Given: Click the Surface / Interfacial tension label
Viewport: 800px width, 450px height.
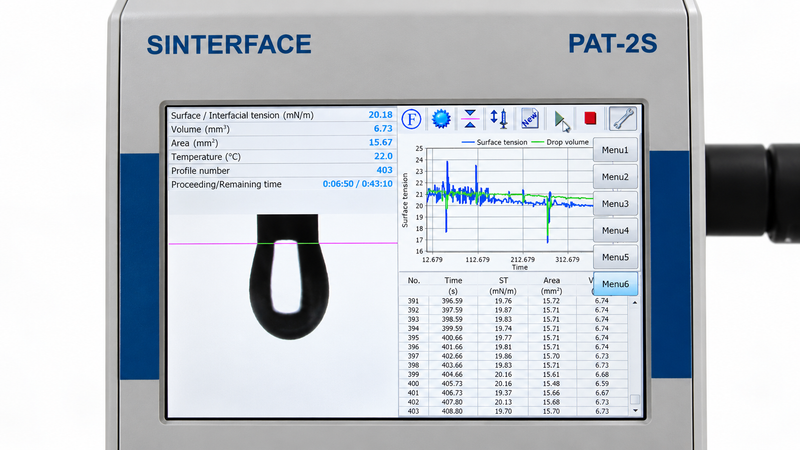Looking at the screenshot, I should point(242,115).
